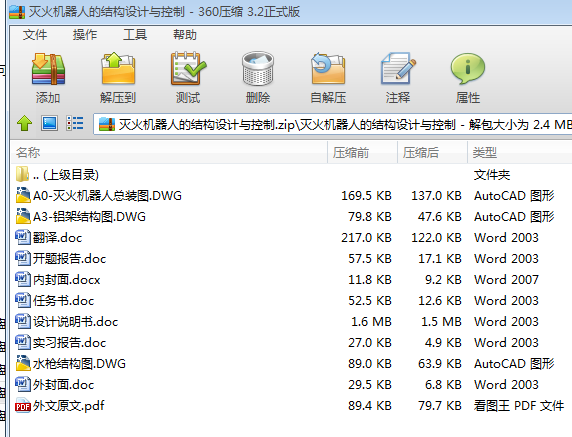Open the 帮助 menu

tap(185, 35)
